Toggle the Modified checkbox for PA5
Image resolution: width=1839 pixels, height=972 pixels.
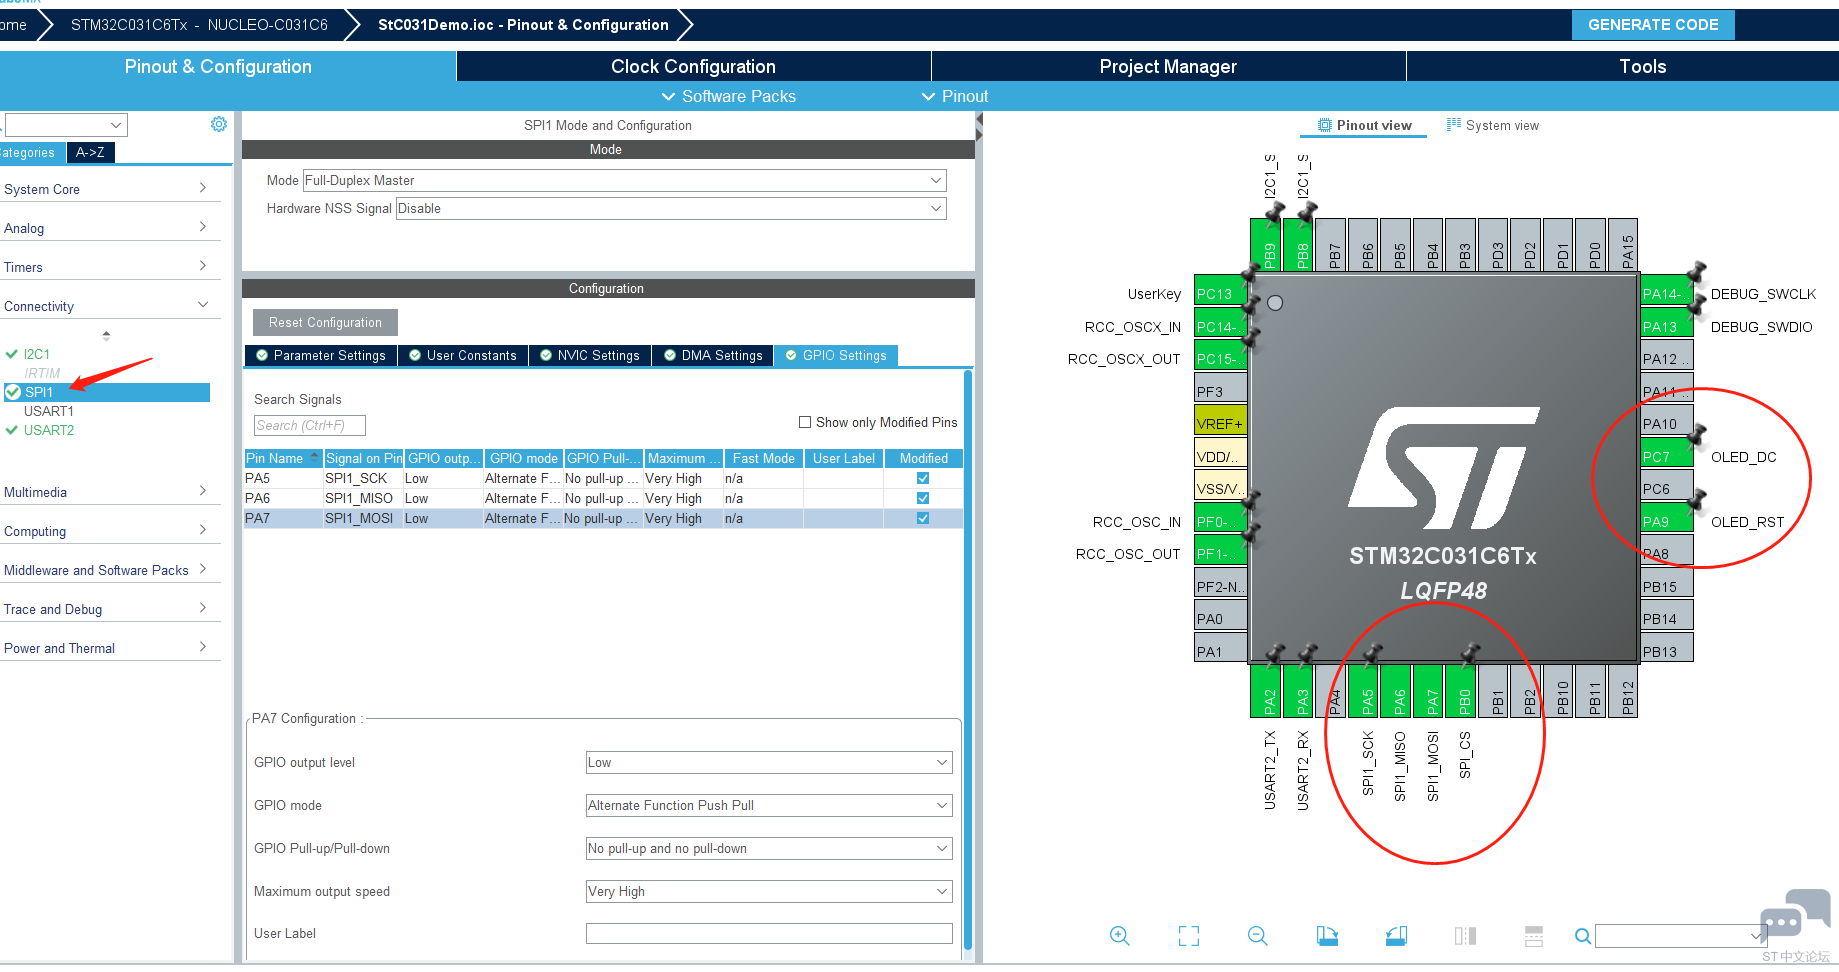pos(923,478)
